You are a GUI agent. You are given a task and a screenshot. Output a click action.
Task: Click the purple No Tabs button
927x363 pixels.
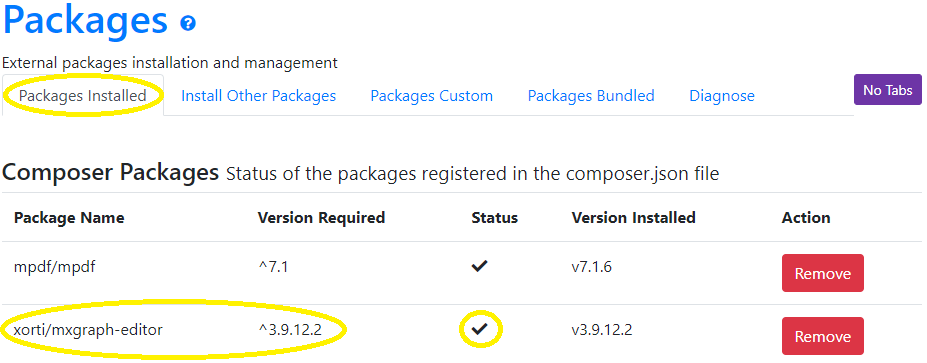(887, 90)
